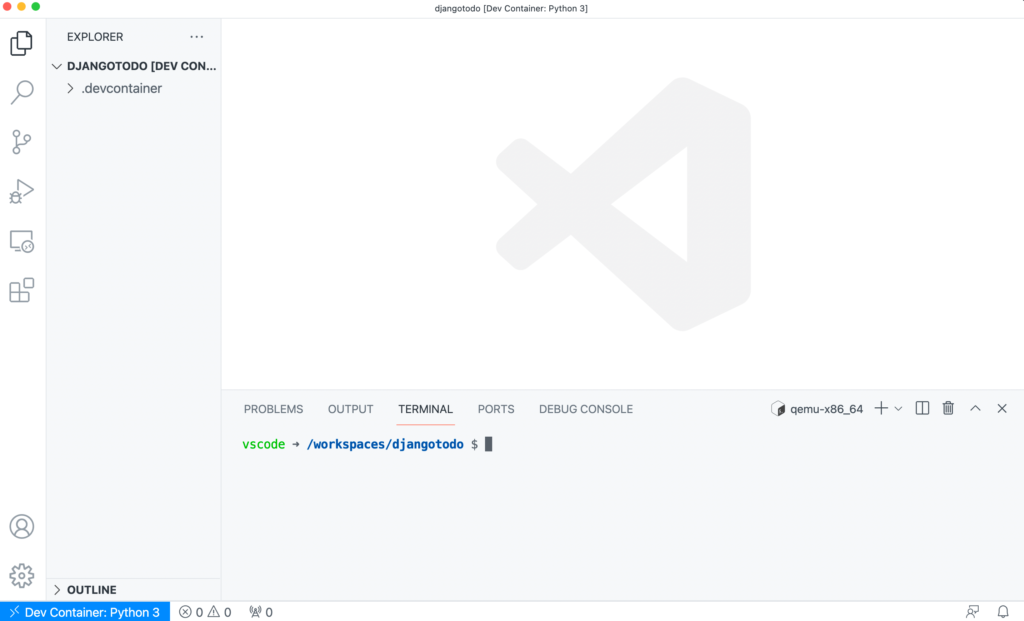
Task: Open the Explorer view in activity bar
Action: pos(22,43)
